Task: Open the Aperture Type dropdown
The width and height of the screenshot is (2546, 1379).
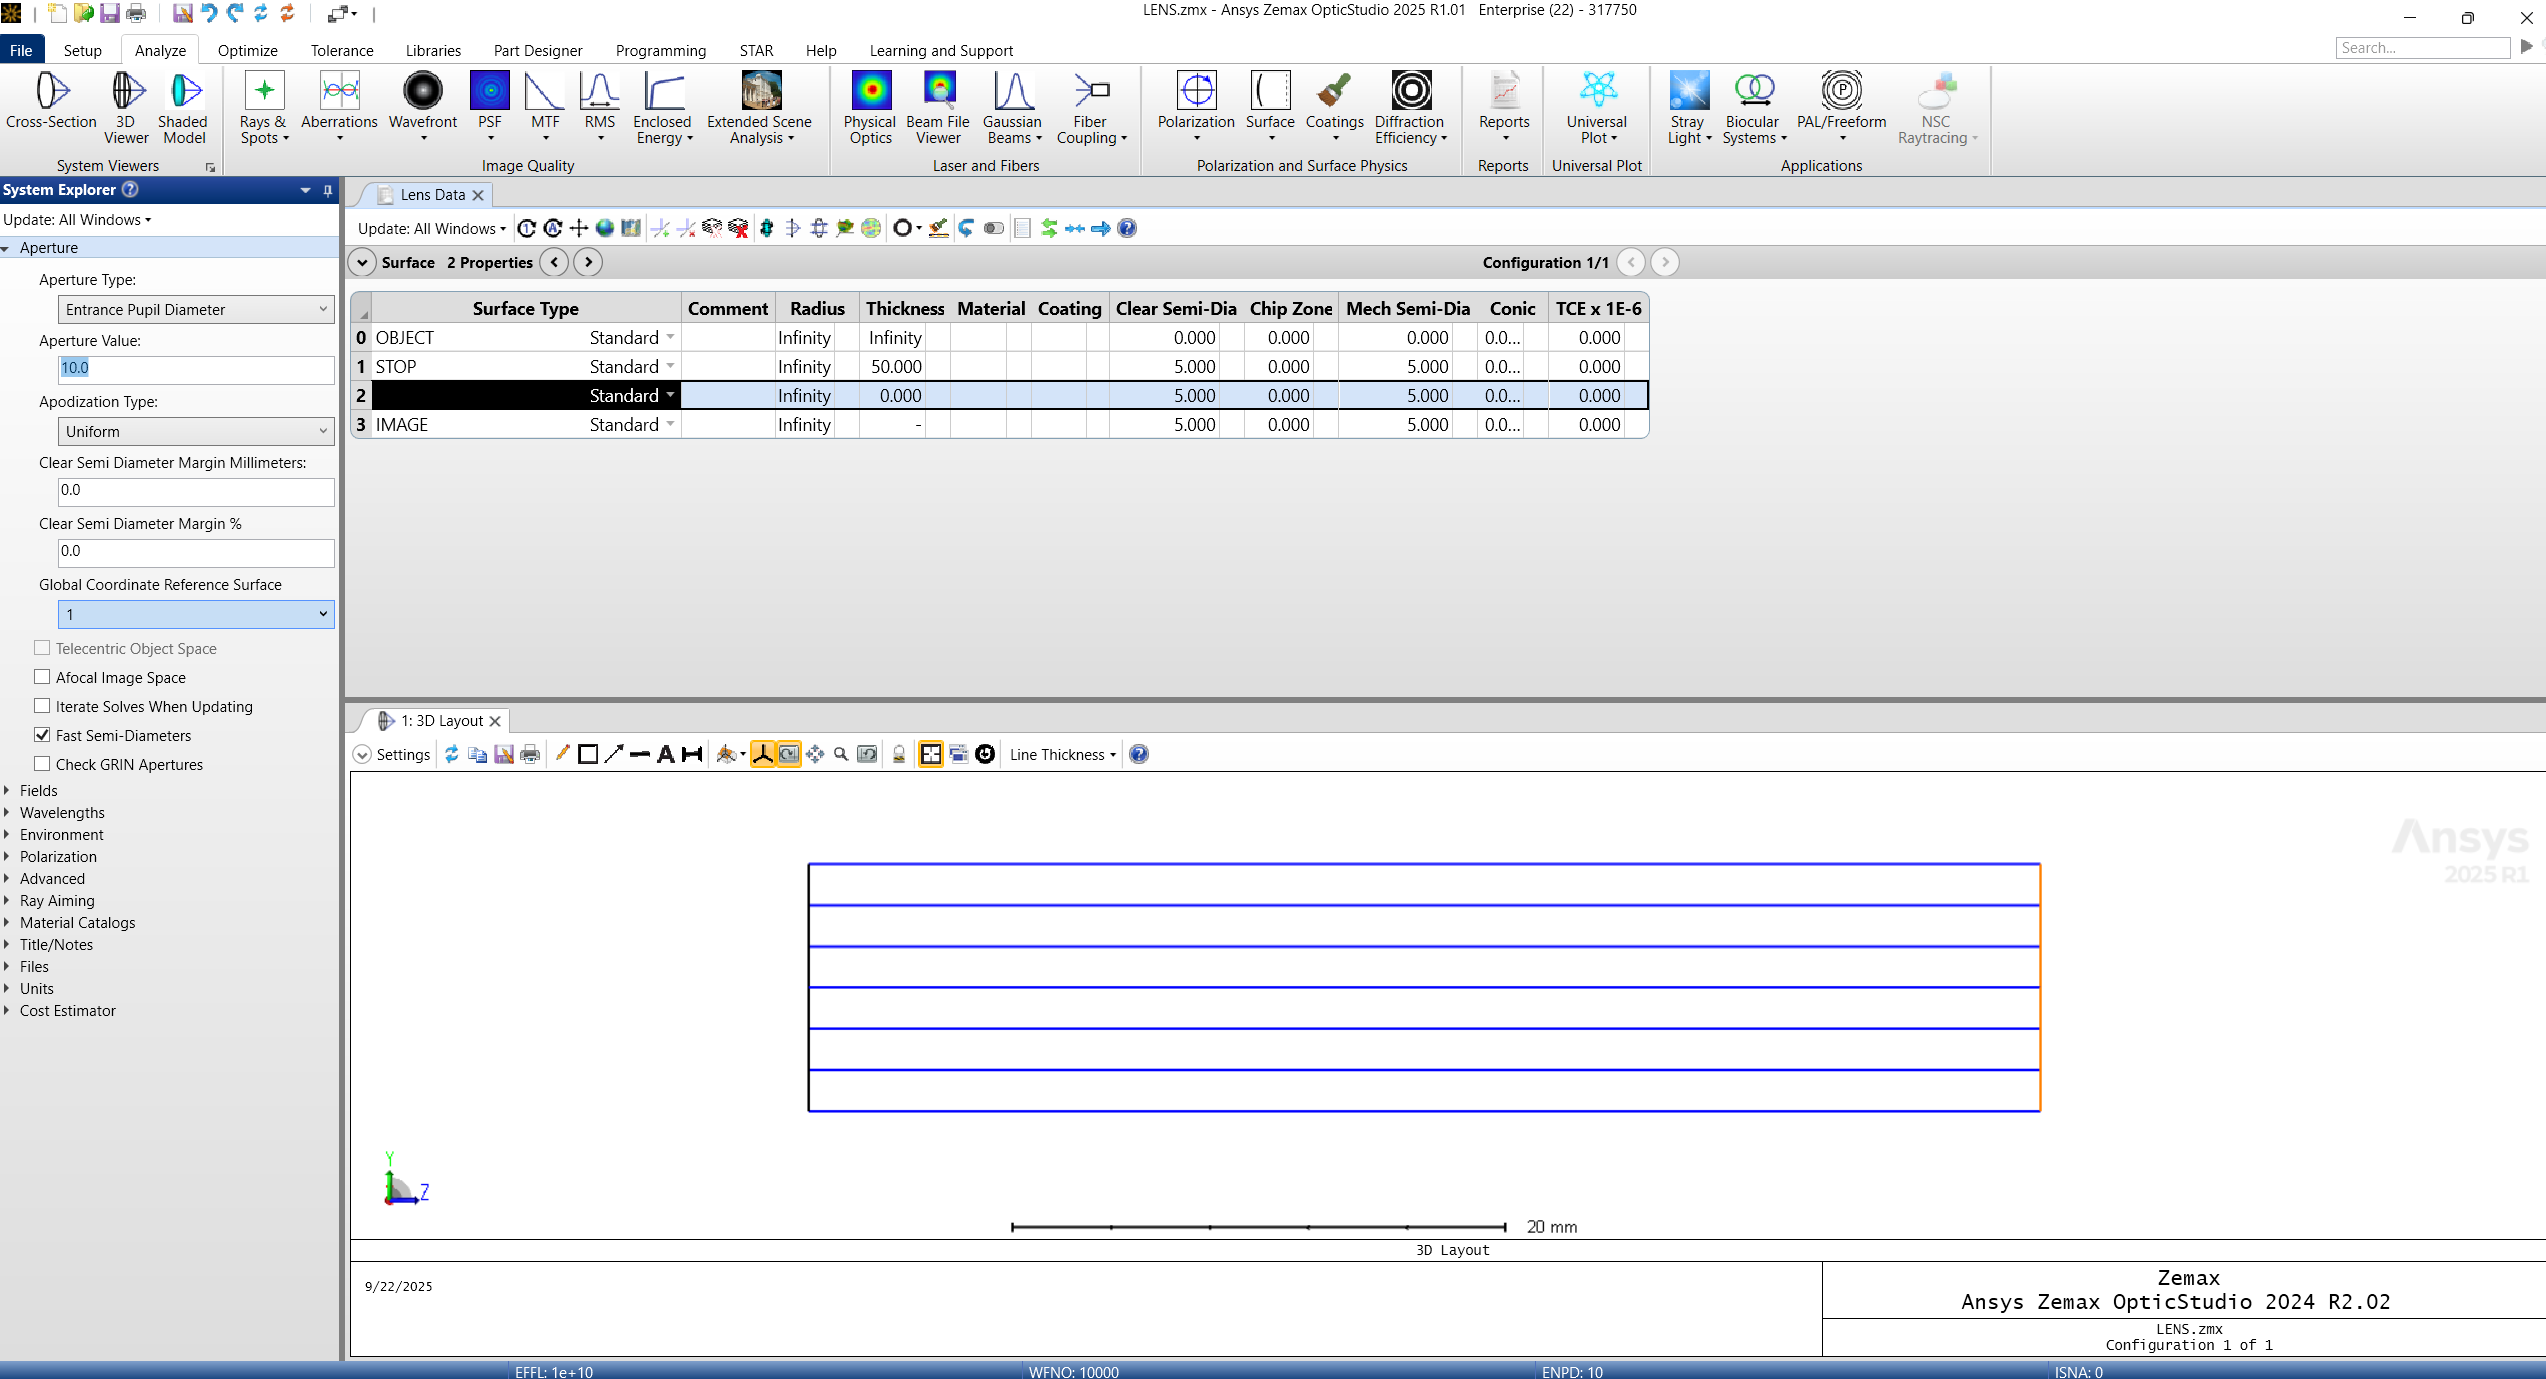Action: [196, 309]
